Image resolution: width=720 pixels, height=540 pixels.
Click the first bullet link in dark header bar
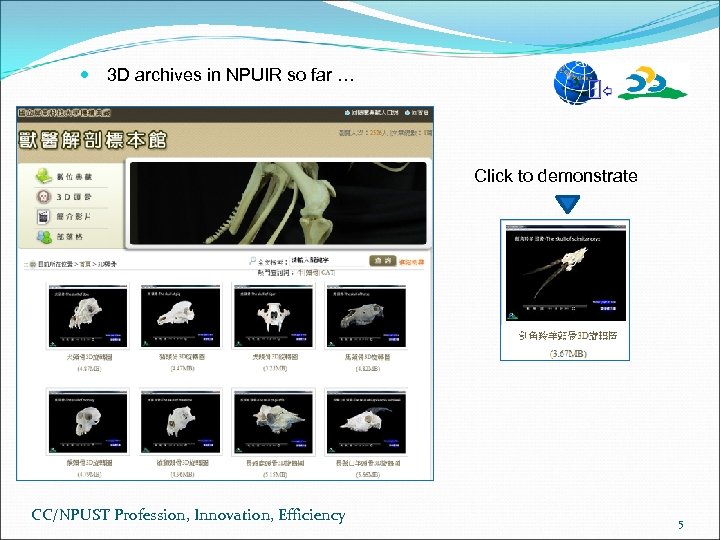tap(371, 112)
